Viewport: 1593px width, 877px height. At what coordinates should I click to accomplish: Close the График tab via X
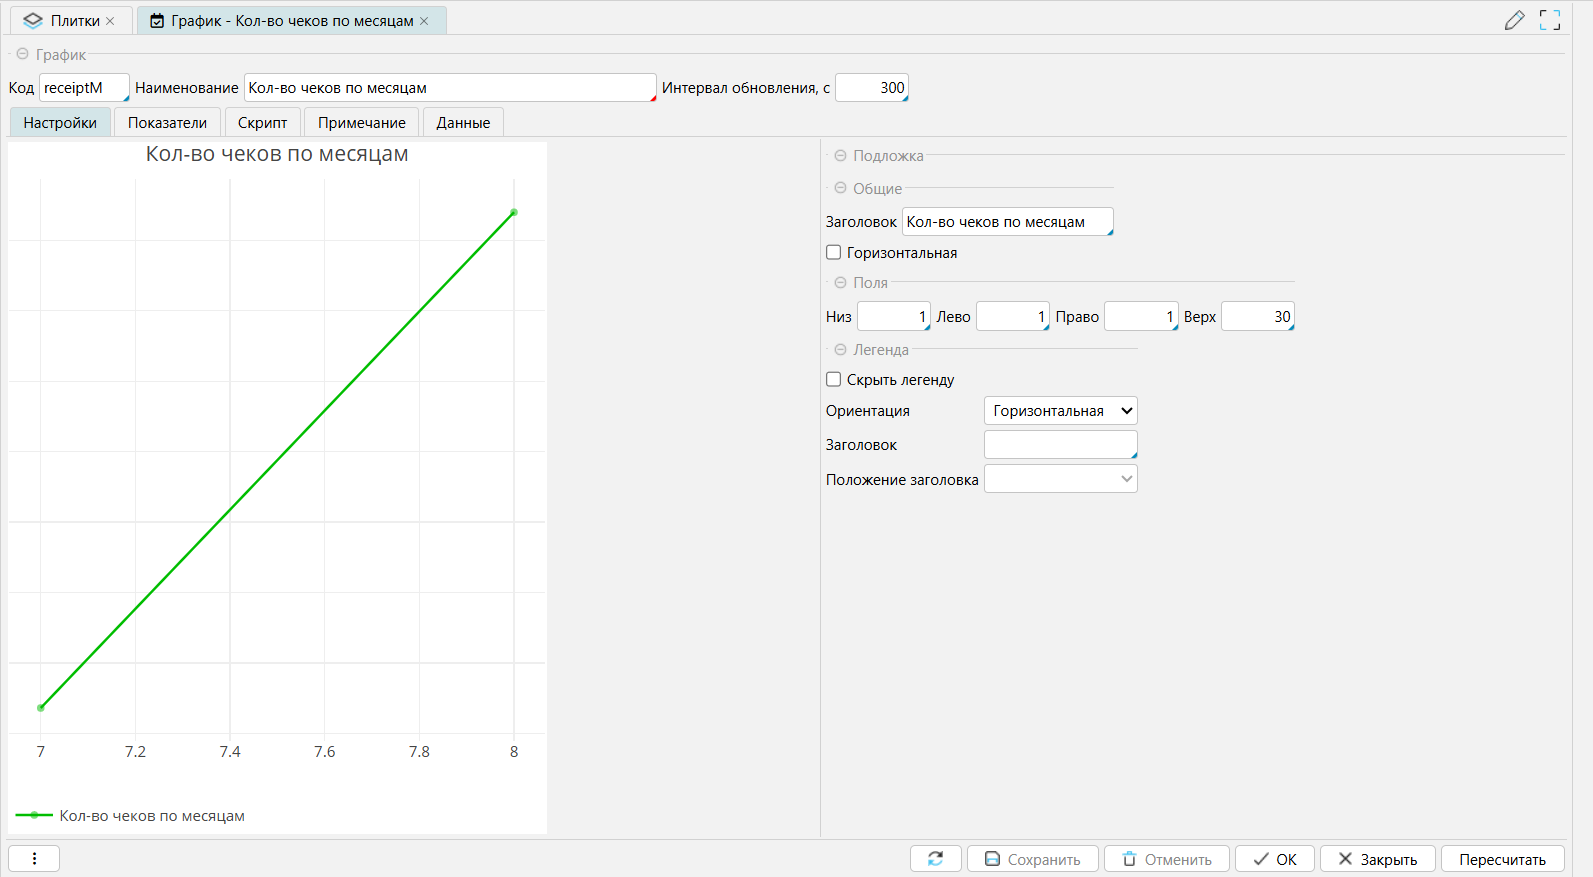click(424, 21)
